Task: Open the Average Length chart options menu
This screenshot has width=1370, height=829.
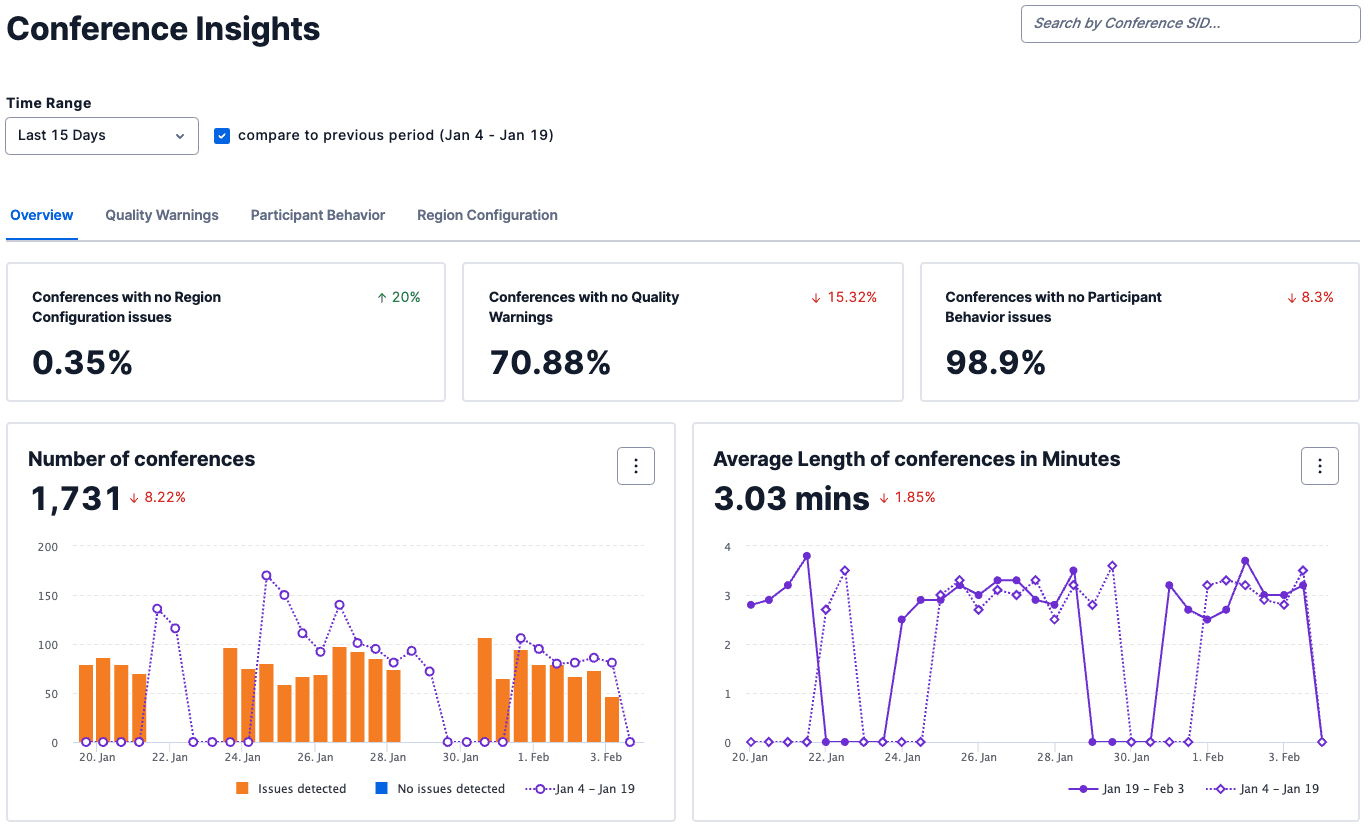Action: (x=1320, y=465)
